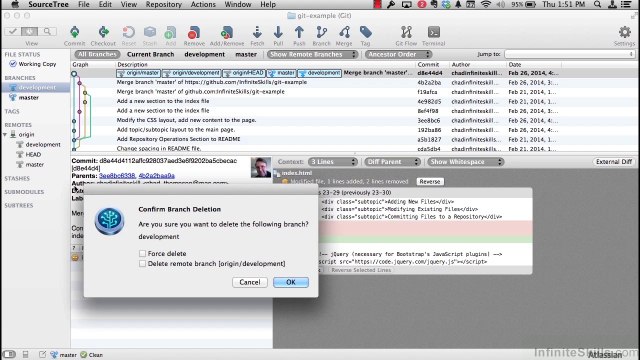640x360 pixels.
Task: Open the Show Whitespace dropdown
Action: tap(466, 162)
